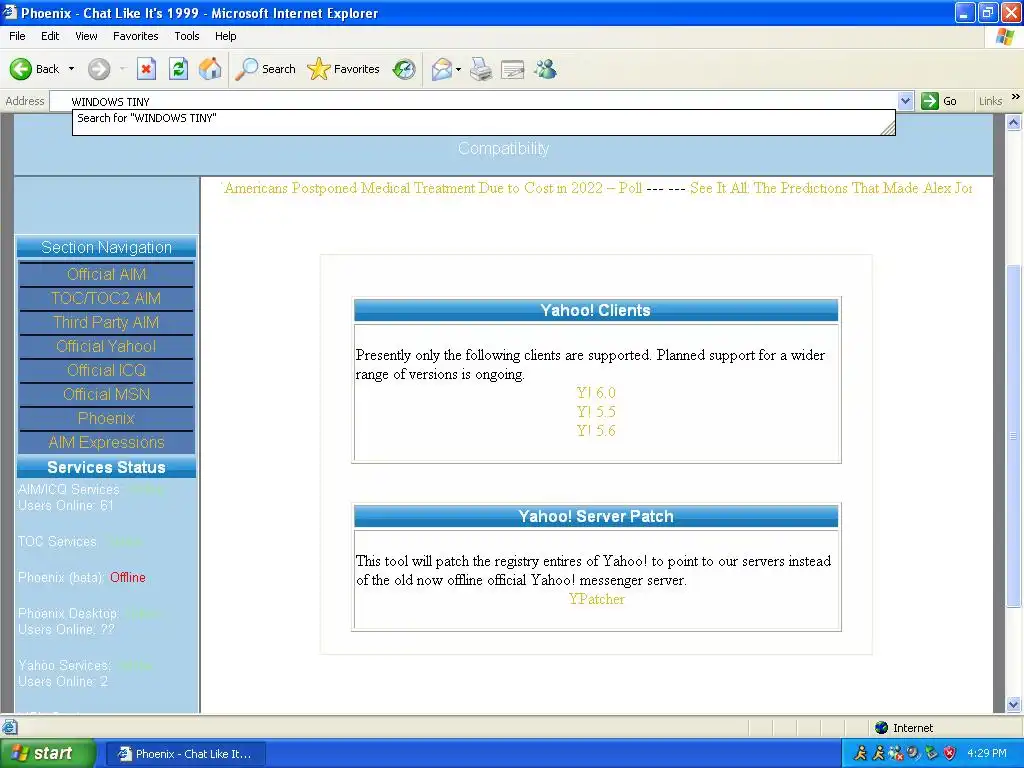Expand the address bar dropdown arrow

(905, 101)
